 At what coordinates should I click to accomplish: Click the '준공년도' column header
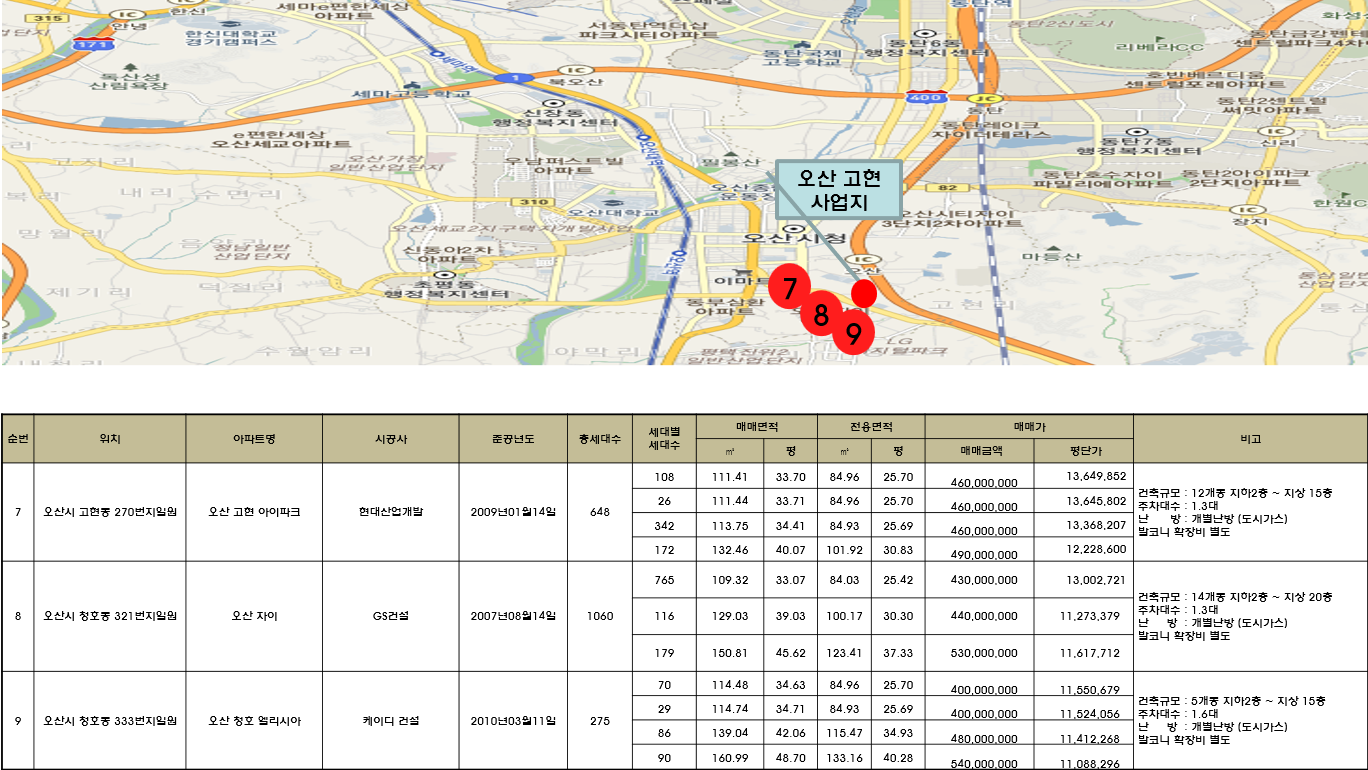513,439
